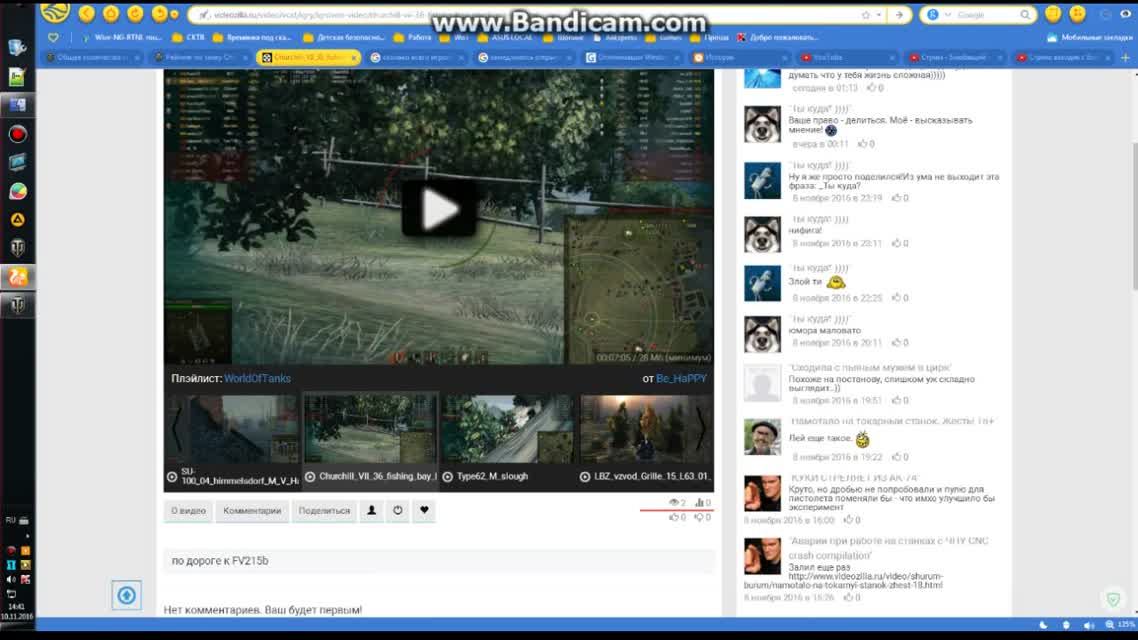The image size is (1138, 640).
Task: Open the Комментарии tab
Action: coord(252,511)
